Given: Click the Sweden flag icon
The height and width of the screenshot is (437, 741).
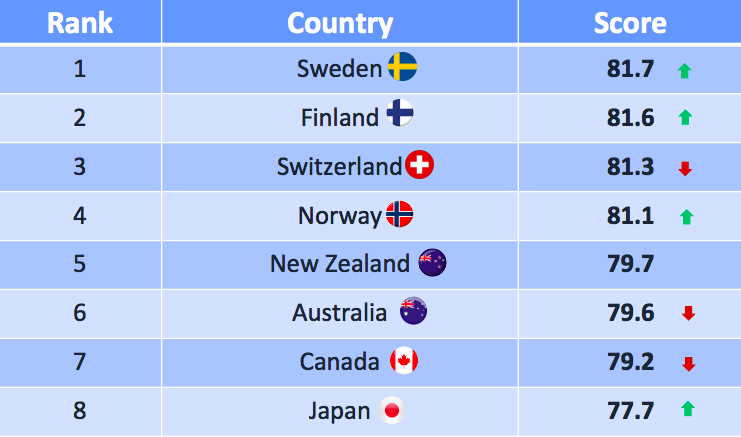Looking at the screenshot, I should (403, 67).
